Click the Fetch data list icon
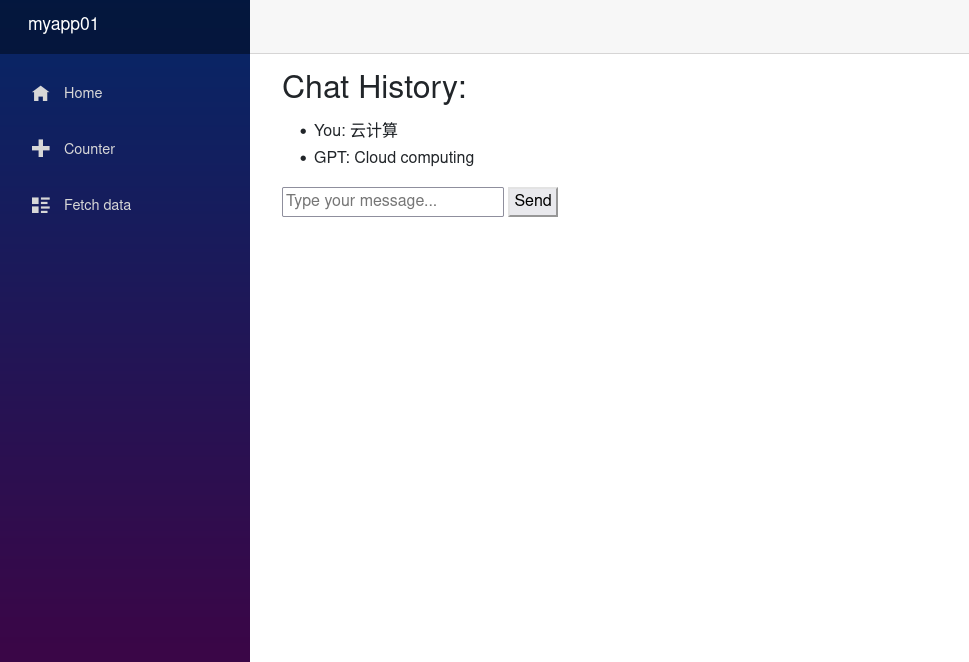The width and height of the screenshot is (969, 662). click(41, 205)
